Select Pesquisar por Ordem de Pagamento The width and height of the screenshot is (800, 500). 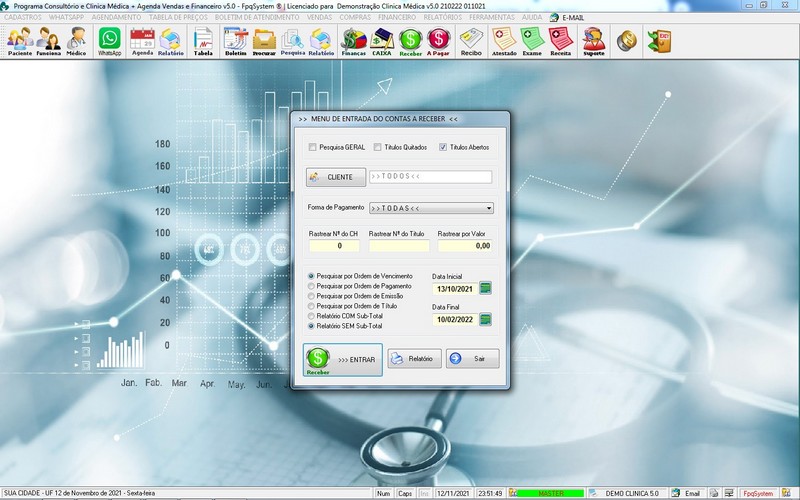[x=311, y=286]
